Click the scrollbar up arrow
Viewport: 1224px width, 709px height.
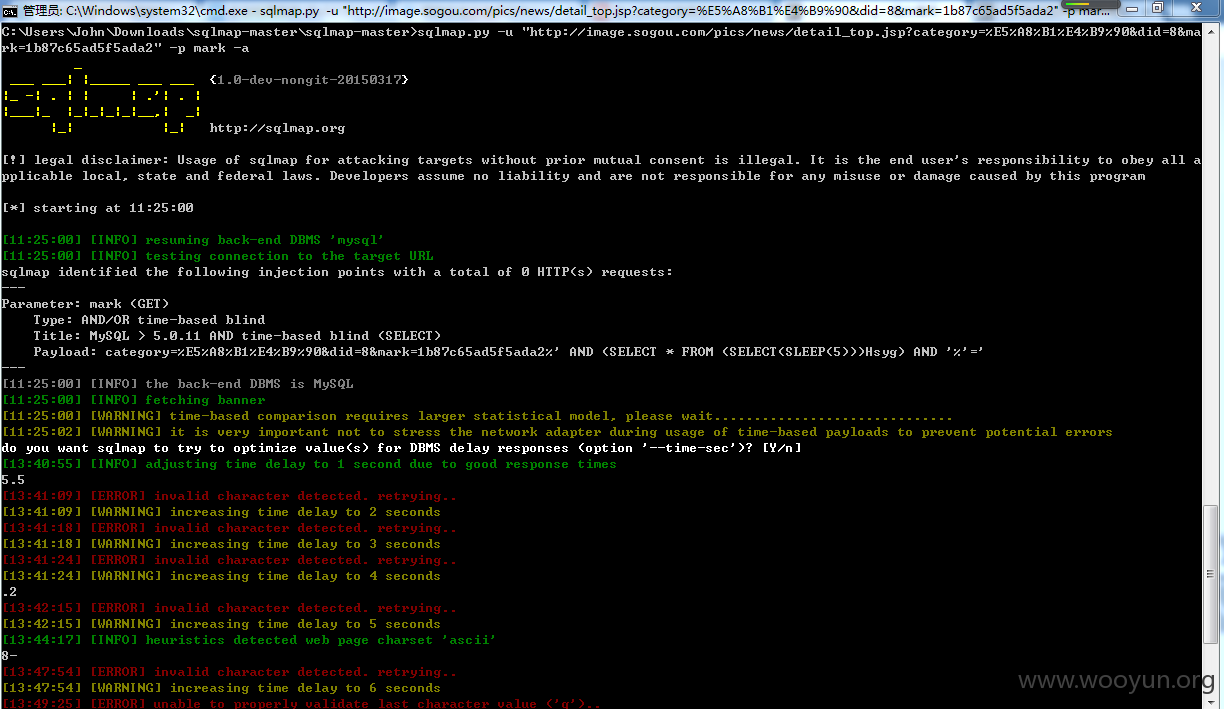tap(1212, 33)
